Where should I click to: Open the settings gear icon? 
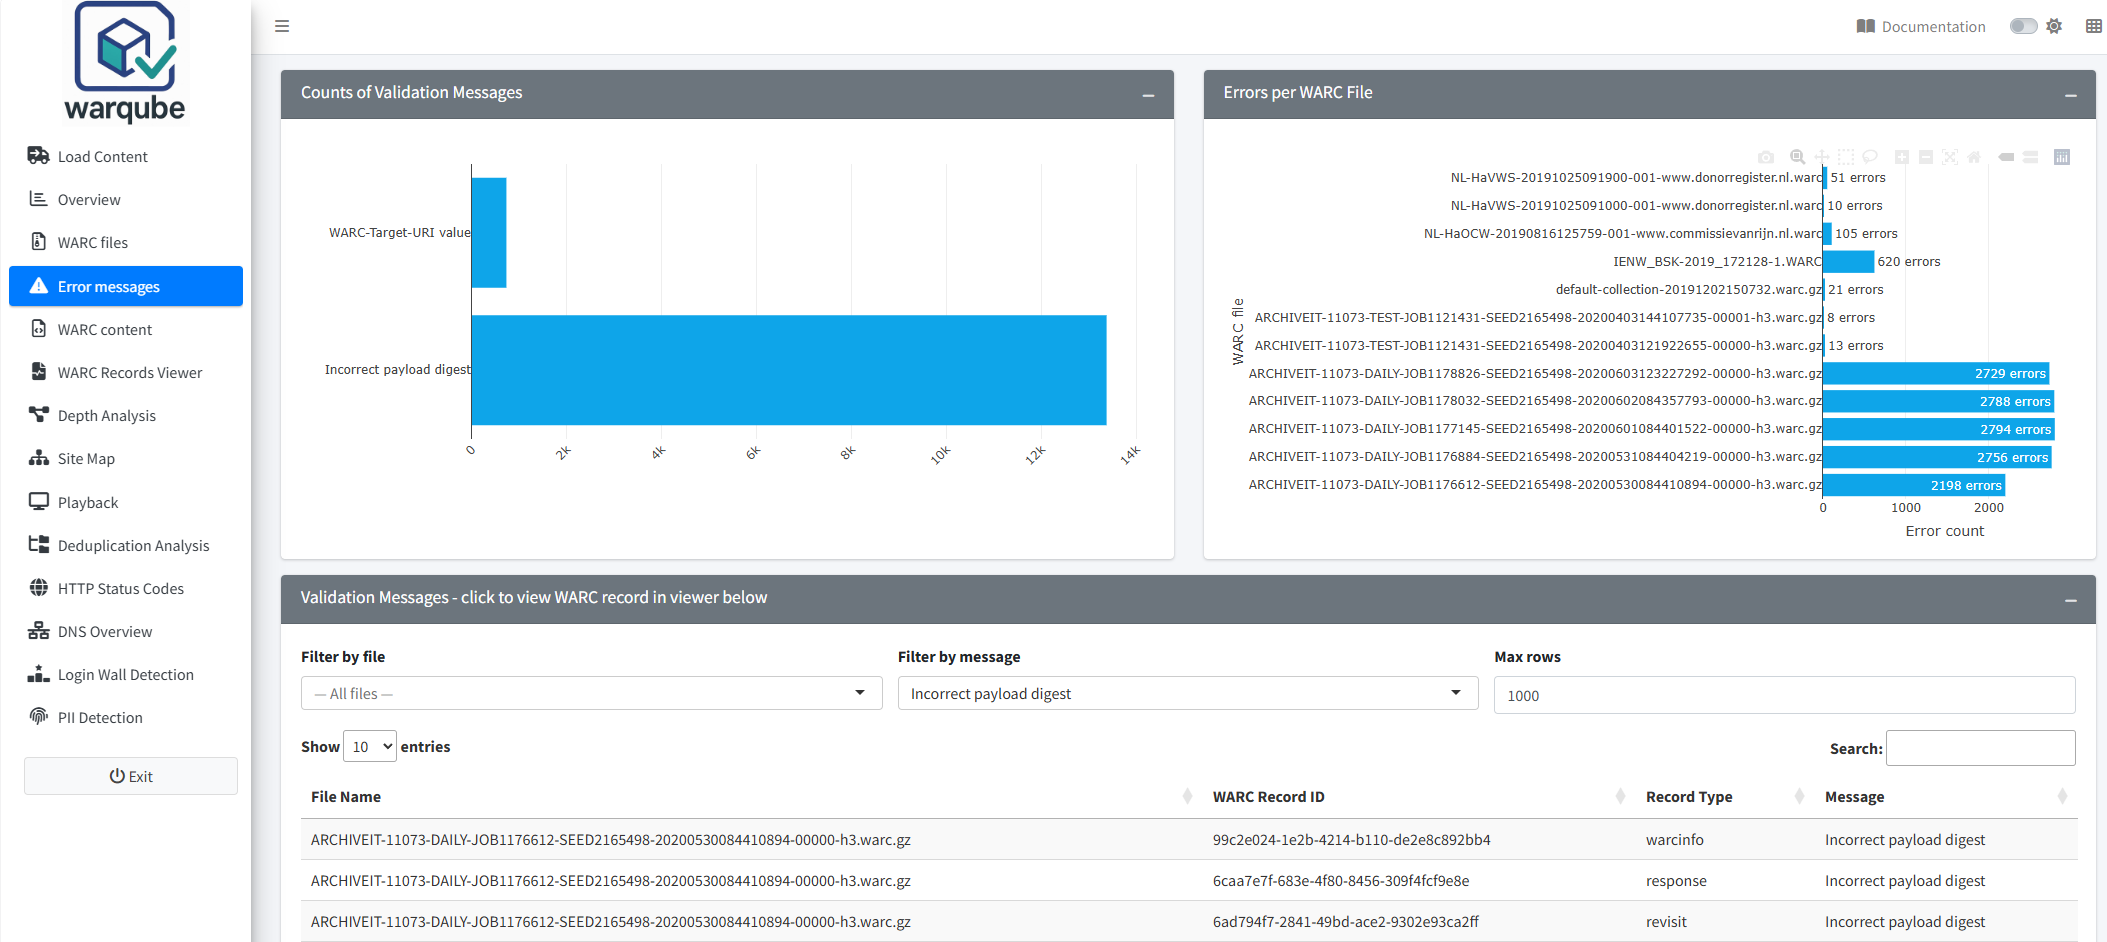[2054, 26]
